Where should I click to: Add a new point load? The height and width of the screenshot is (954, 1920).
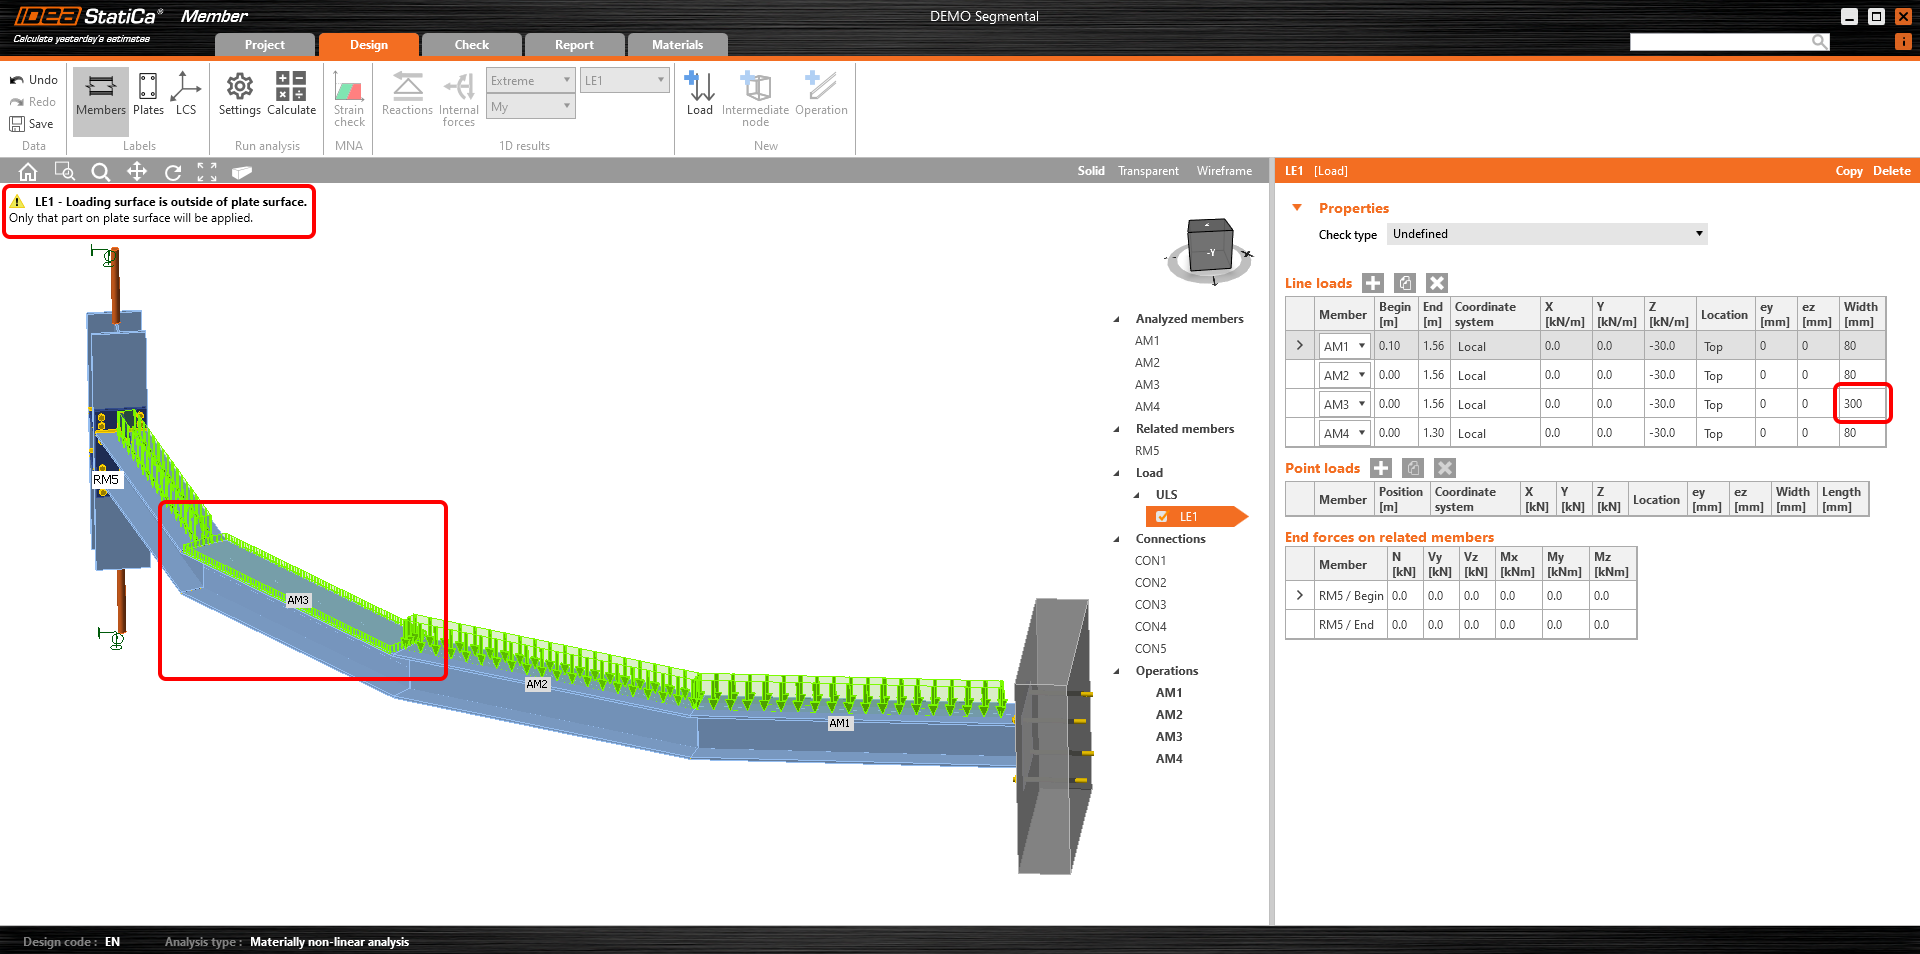click(x=1381, y=468)
